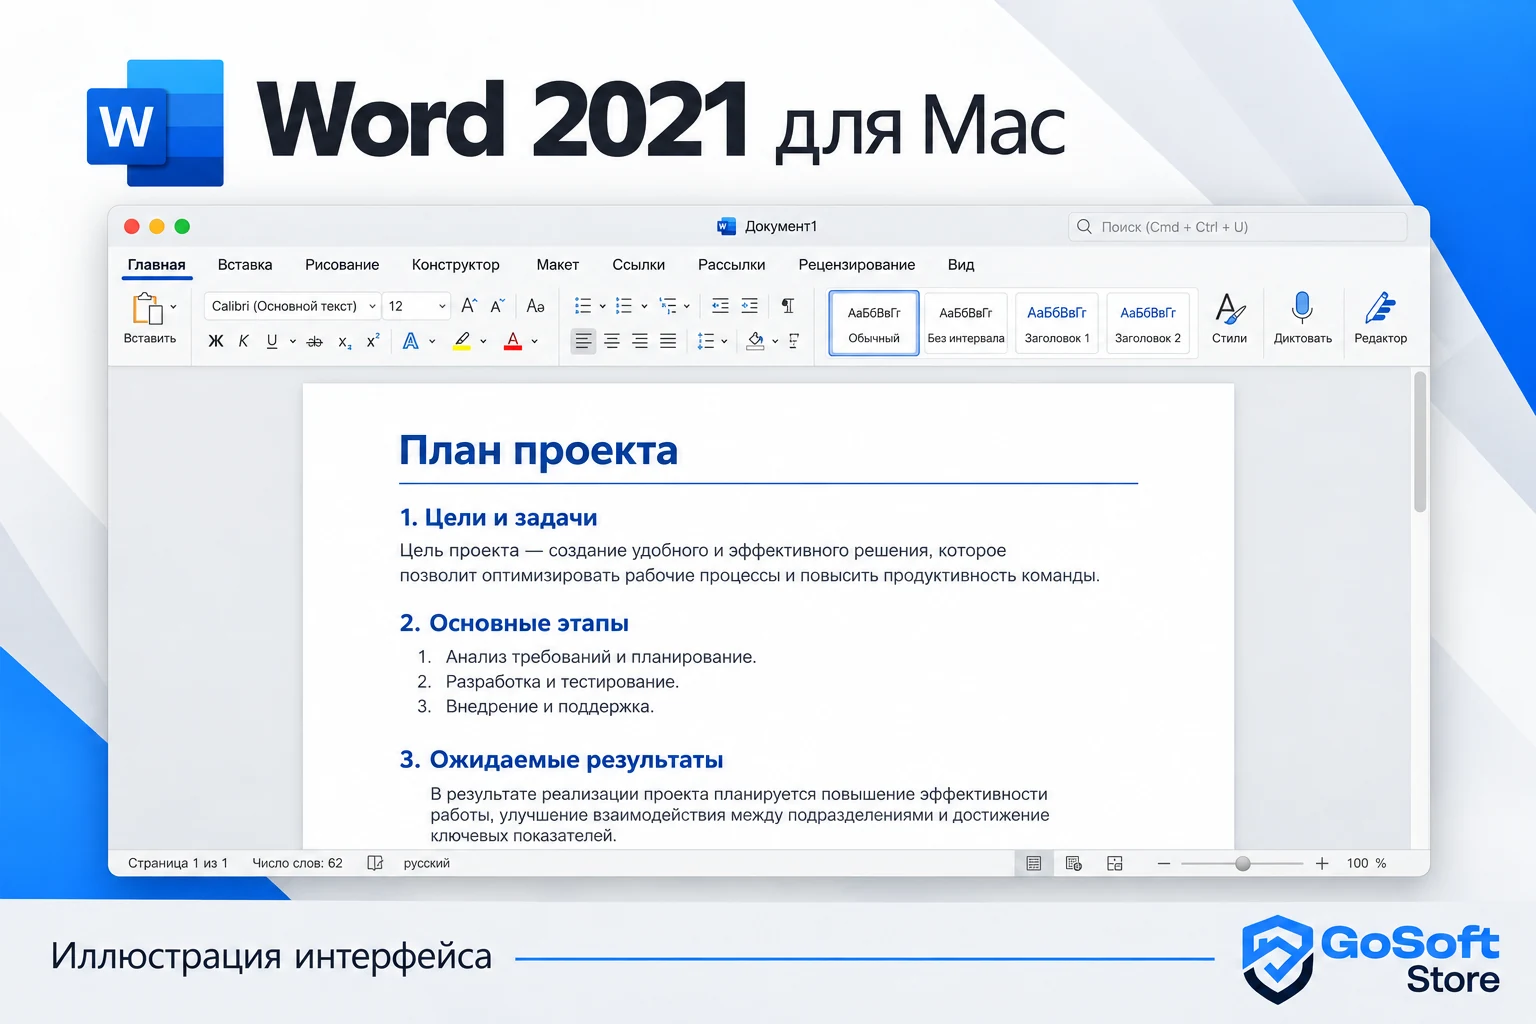Open the change case Aa tool

[x=535, y=306]
